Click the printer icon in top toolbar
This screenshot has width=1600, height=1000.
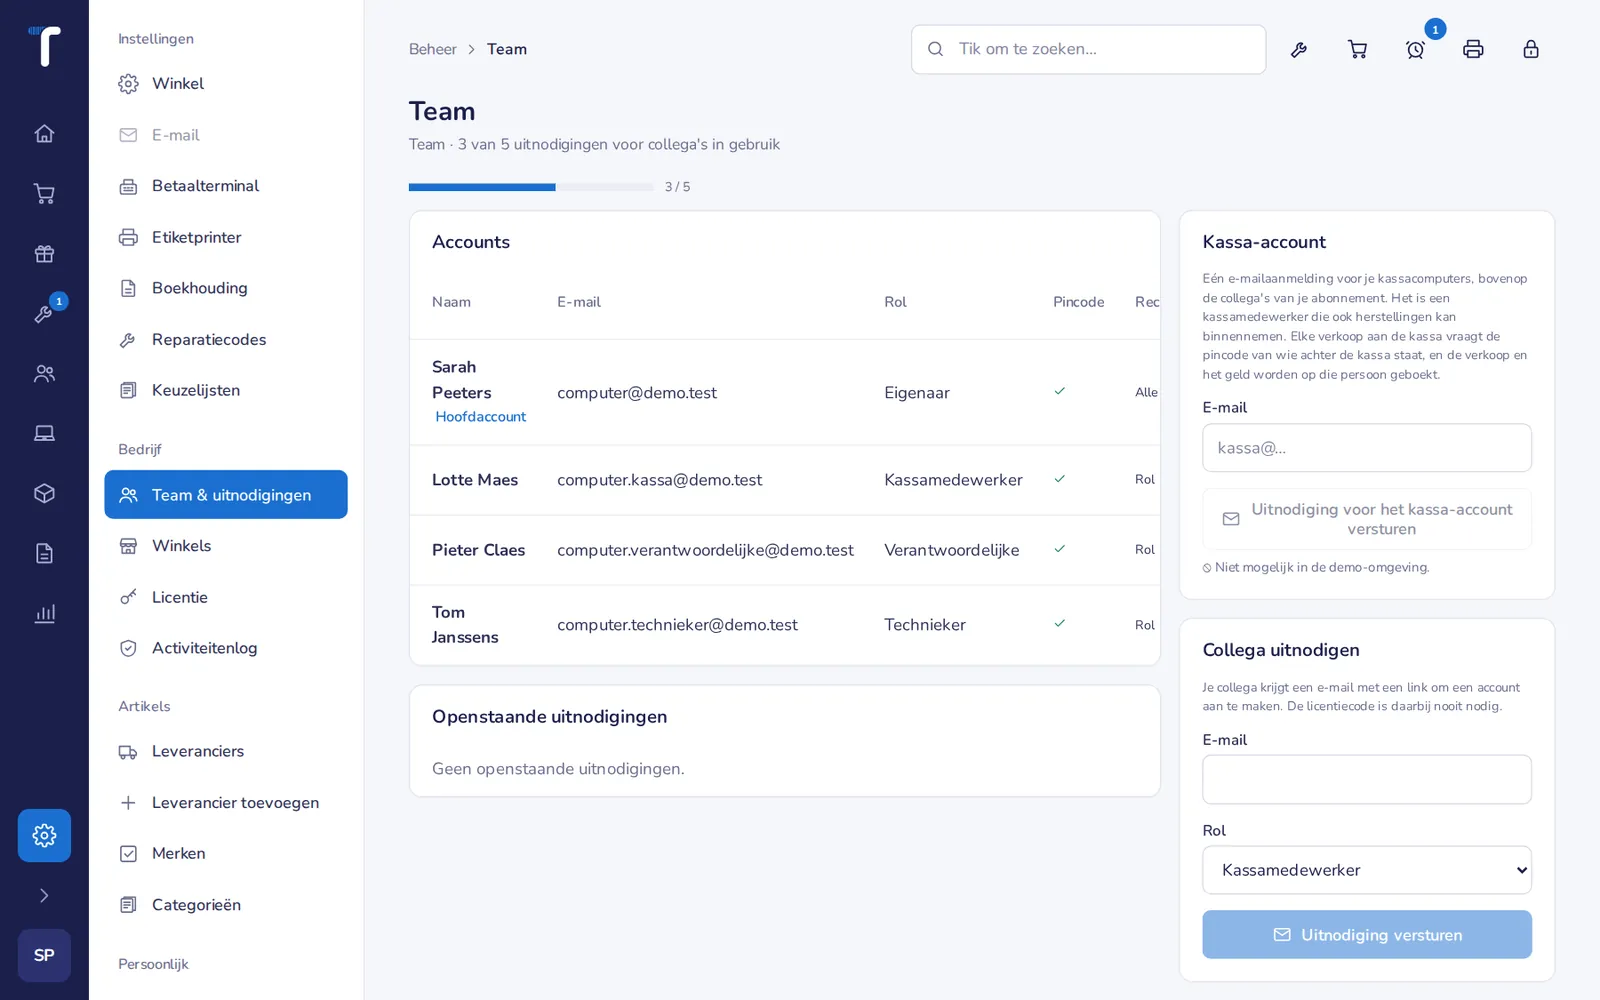click(x=1473, y=49)
